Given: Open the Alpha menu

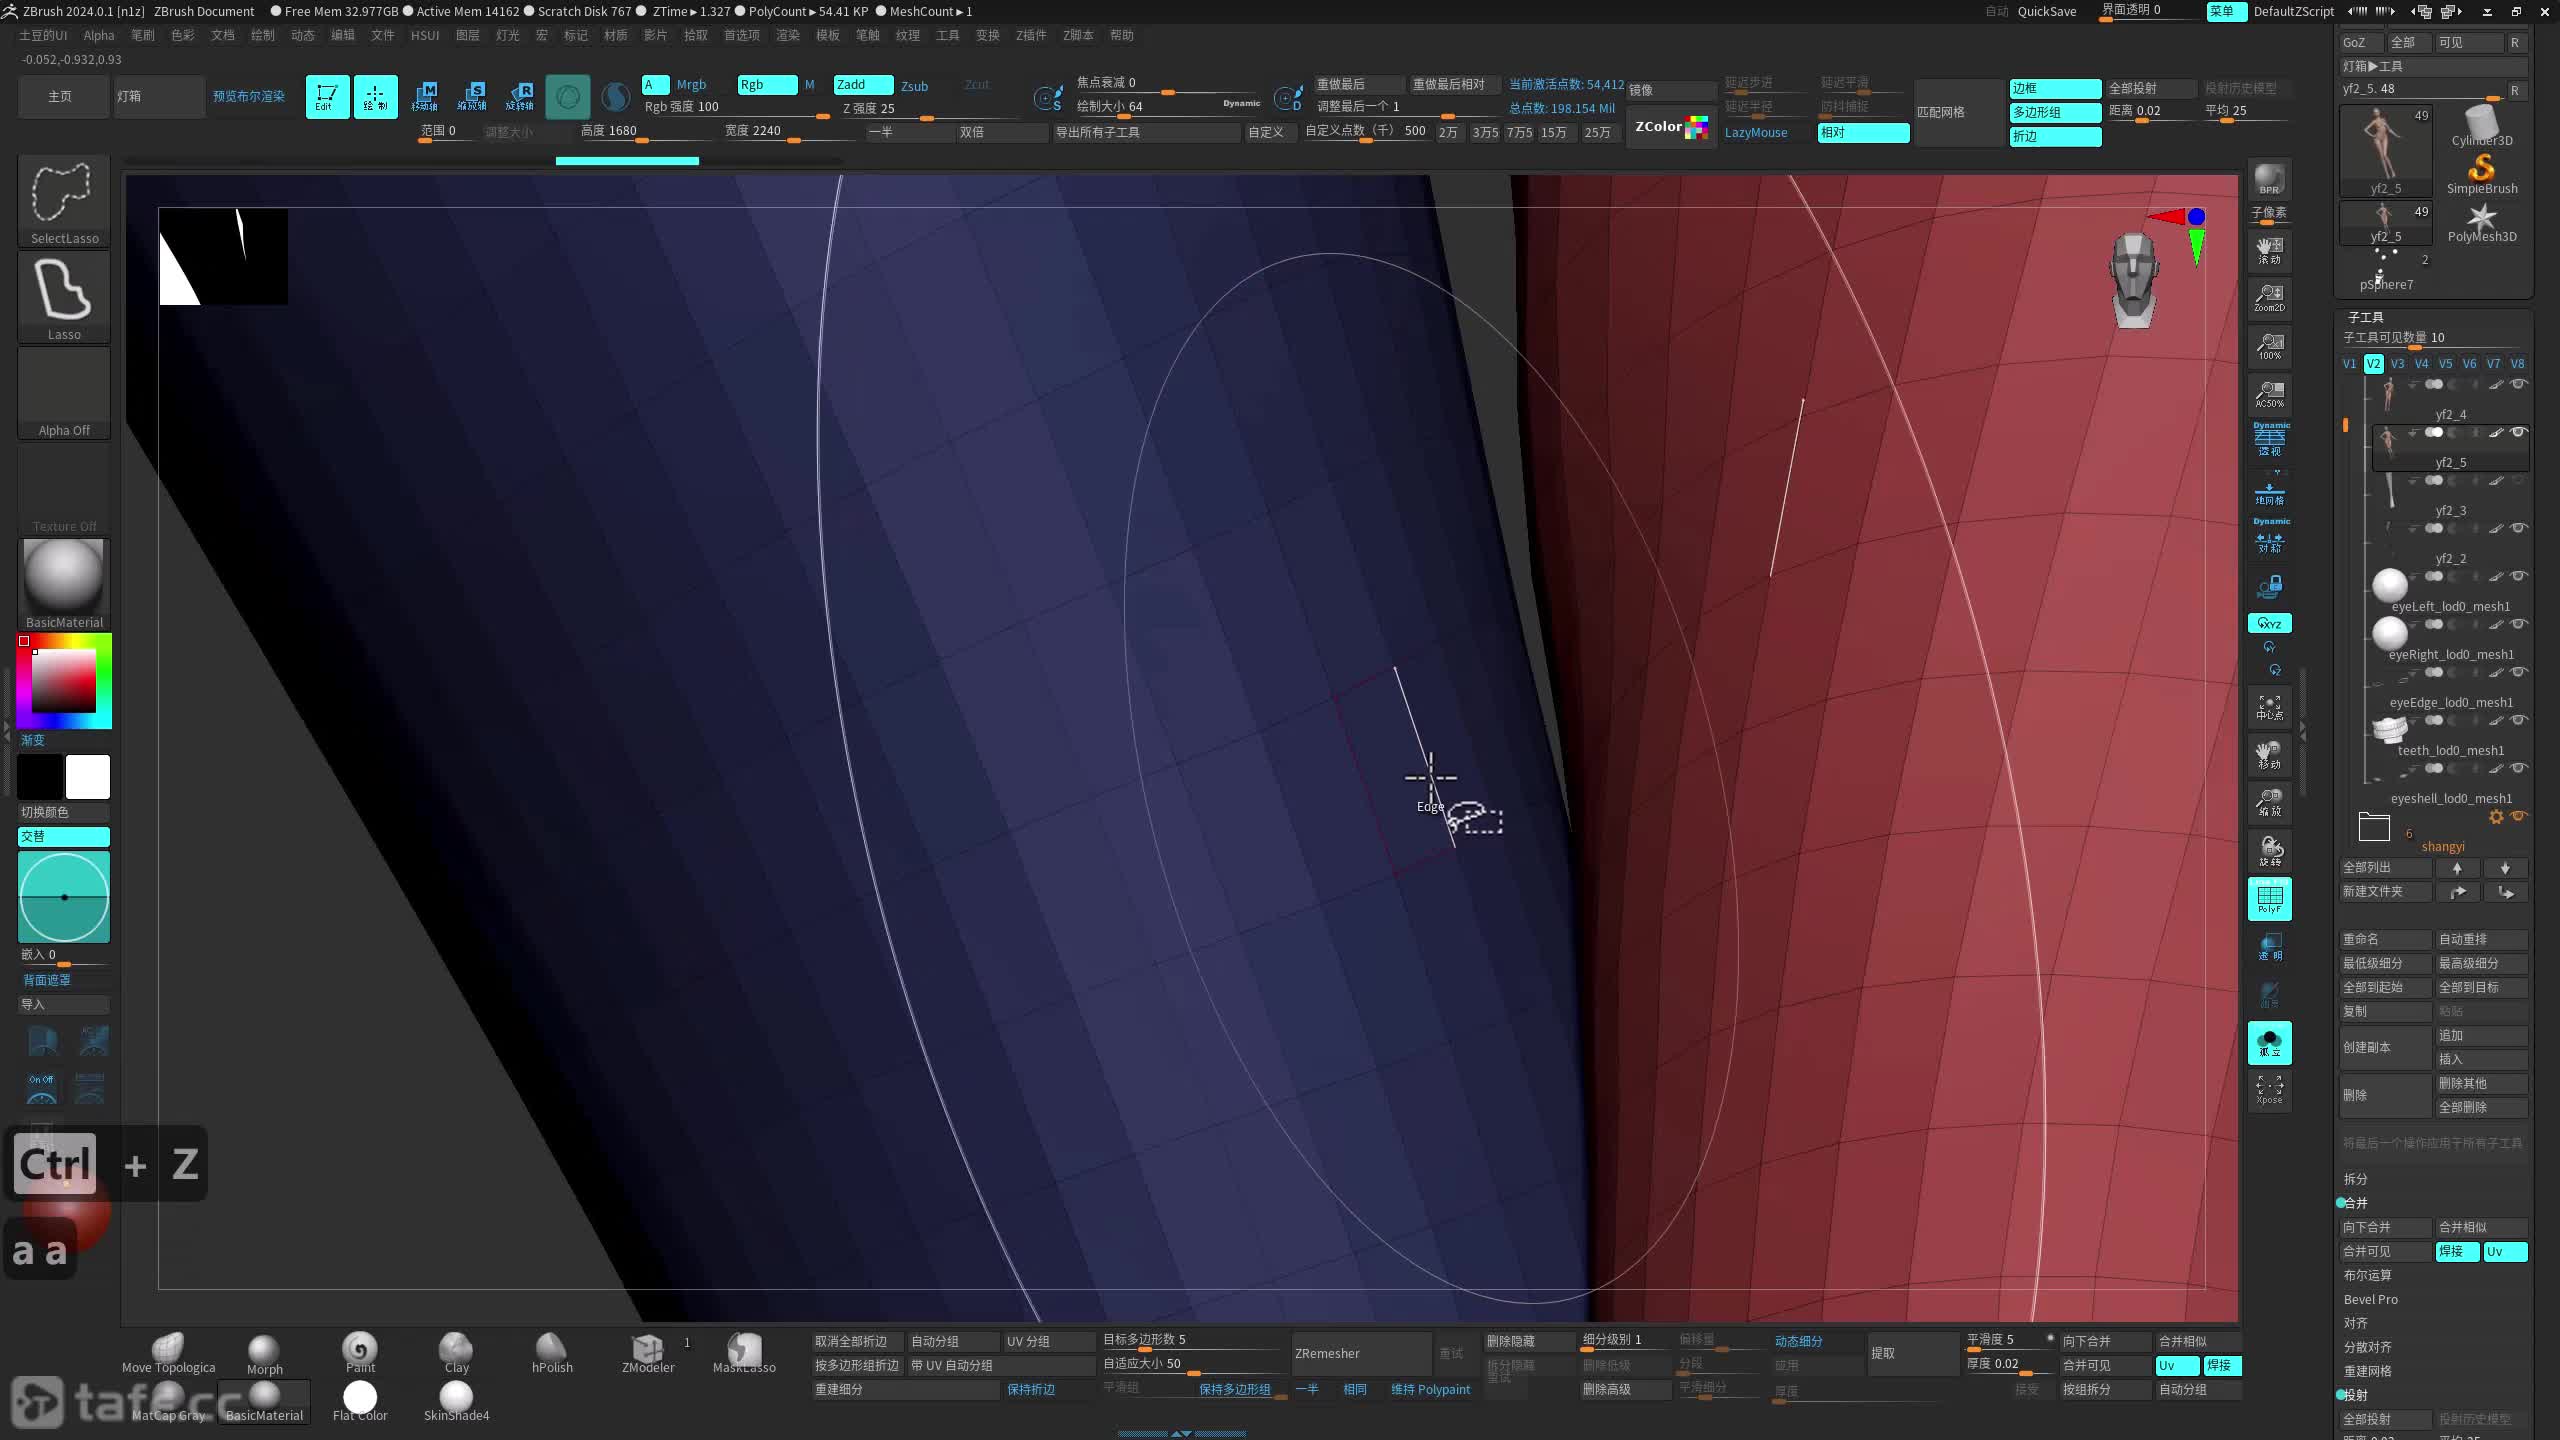Looking at the screenshot, I should [98, 35].
